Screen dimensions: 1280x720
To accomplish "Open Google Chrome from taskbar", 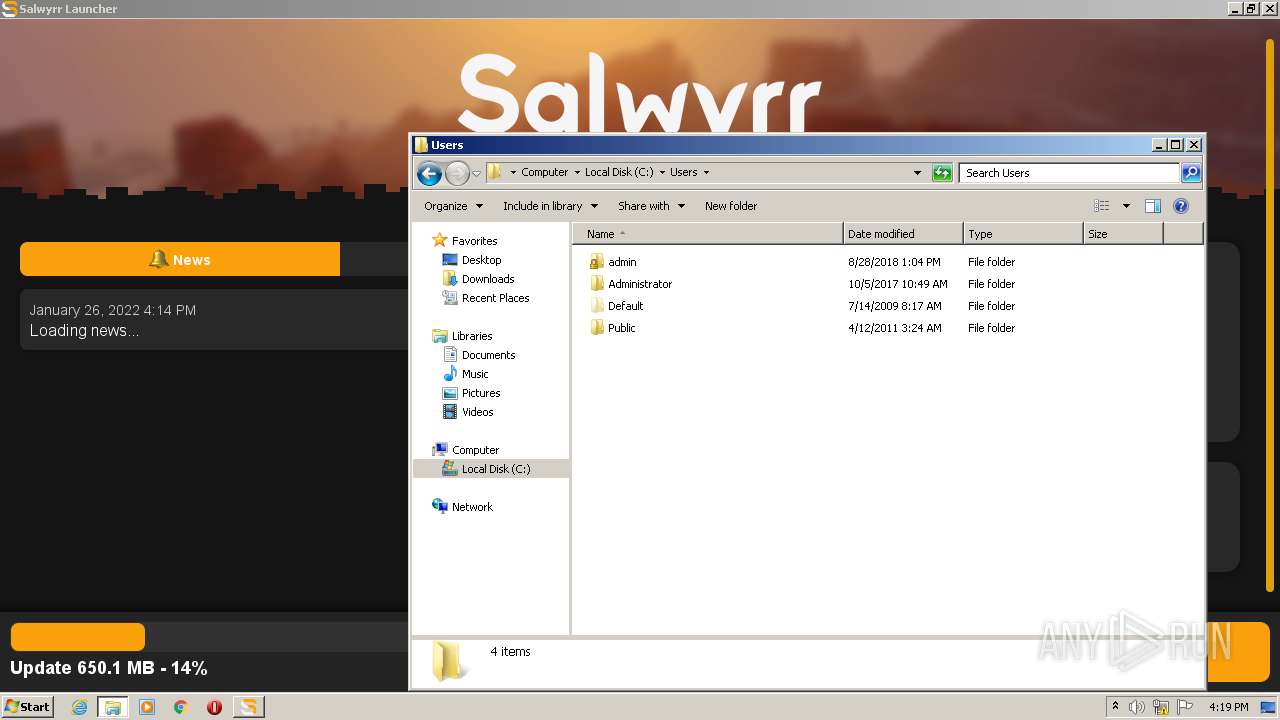I will coord(181,707).
